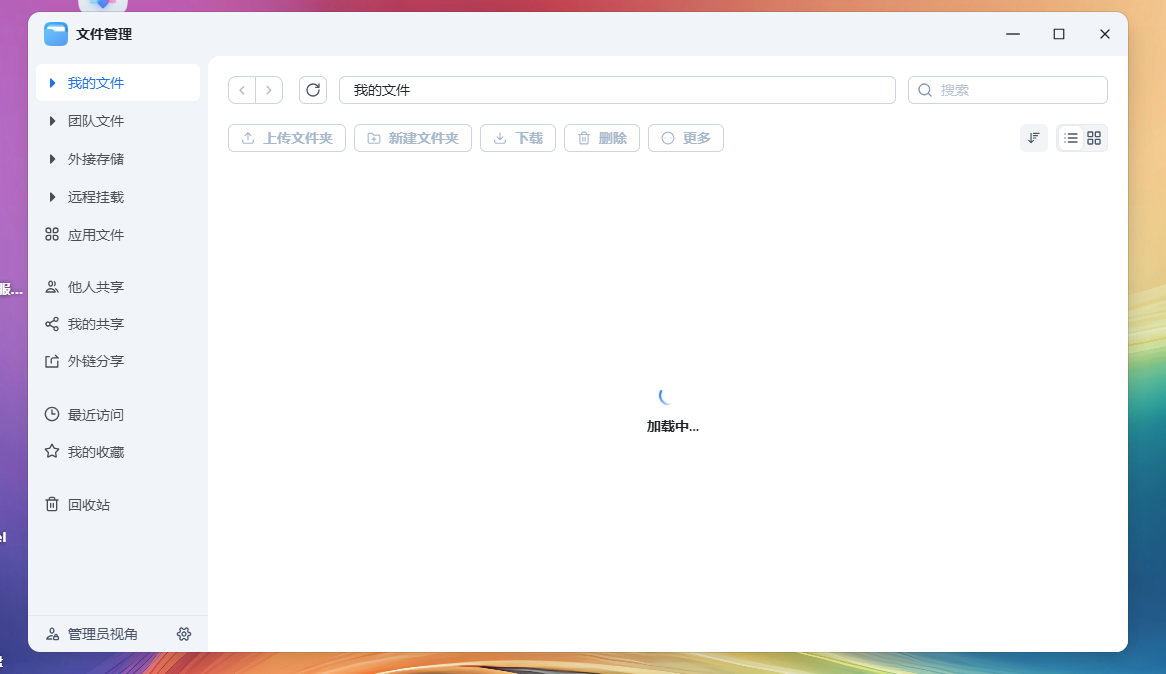1166x674 pixels.
Task: Click the 新建文件夹 button
Action: [413, 138]
